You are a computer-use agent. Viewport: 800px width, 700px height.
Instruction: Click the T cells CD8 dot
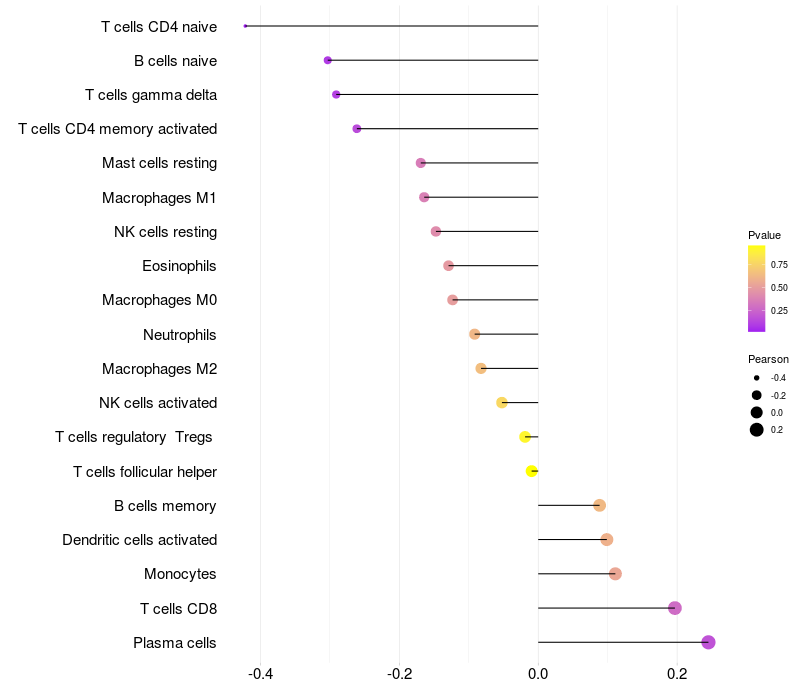[x=674, y=608]
